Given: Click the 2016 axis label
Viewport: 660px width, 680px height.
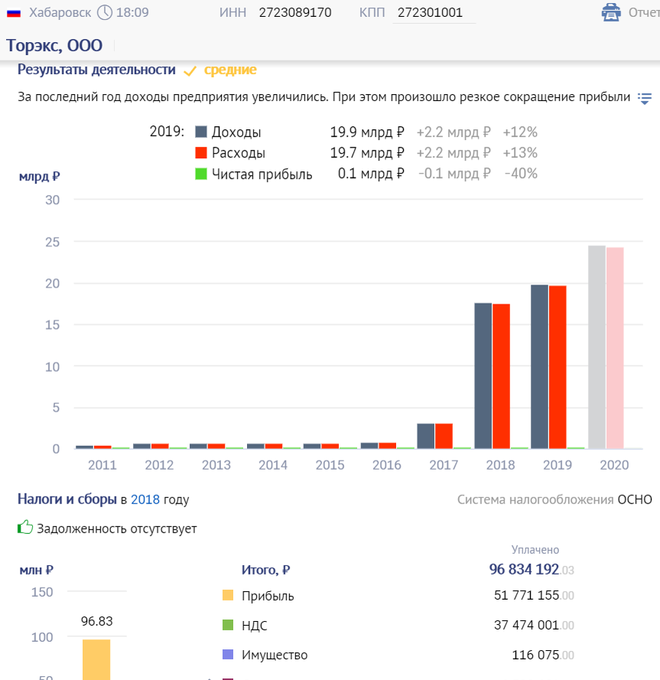Looking at the screenshot, I should (x=387, y=465).
